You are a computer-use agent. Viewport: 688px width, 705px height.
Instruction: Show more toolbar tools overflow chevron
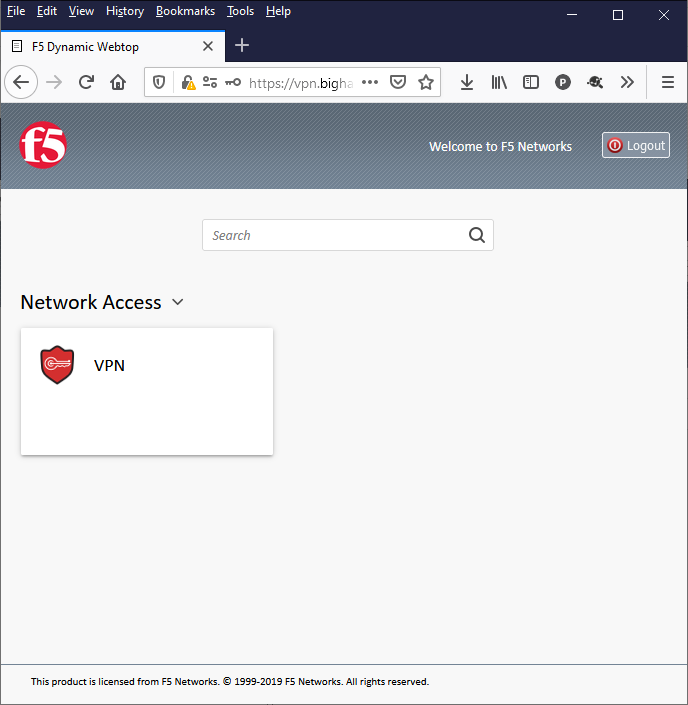(627, 82)
